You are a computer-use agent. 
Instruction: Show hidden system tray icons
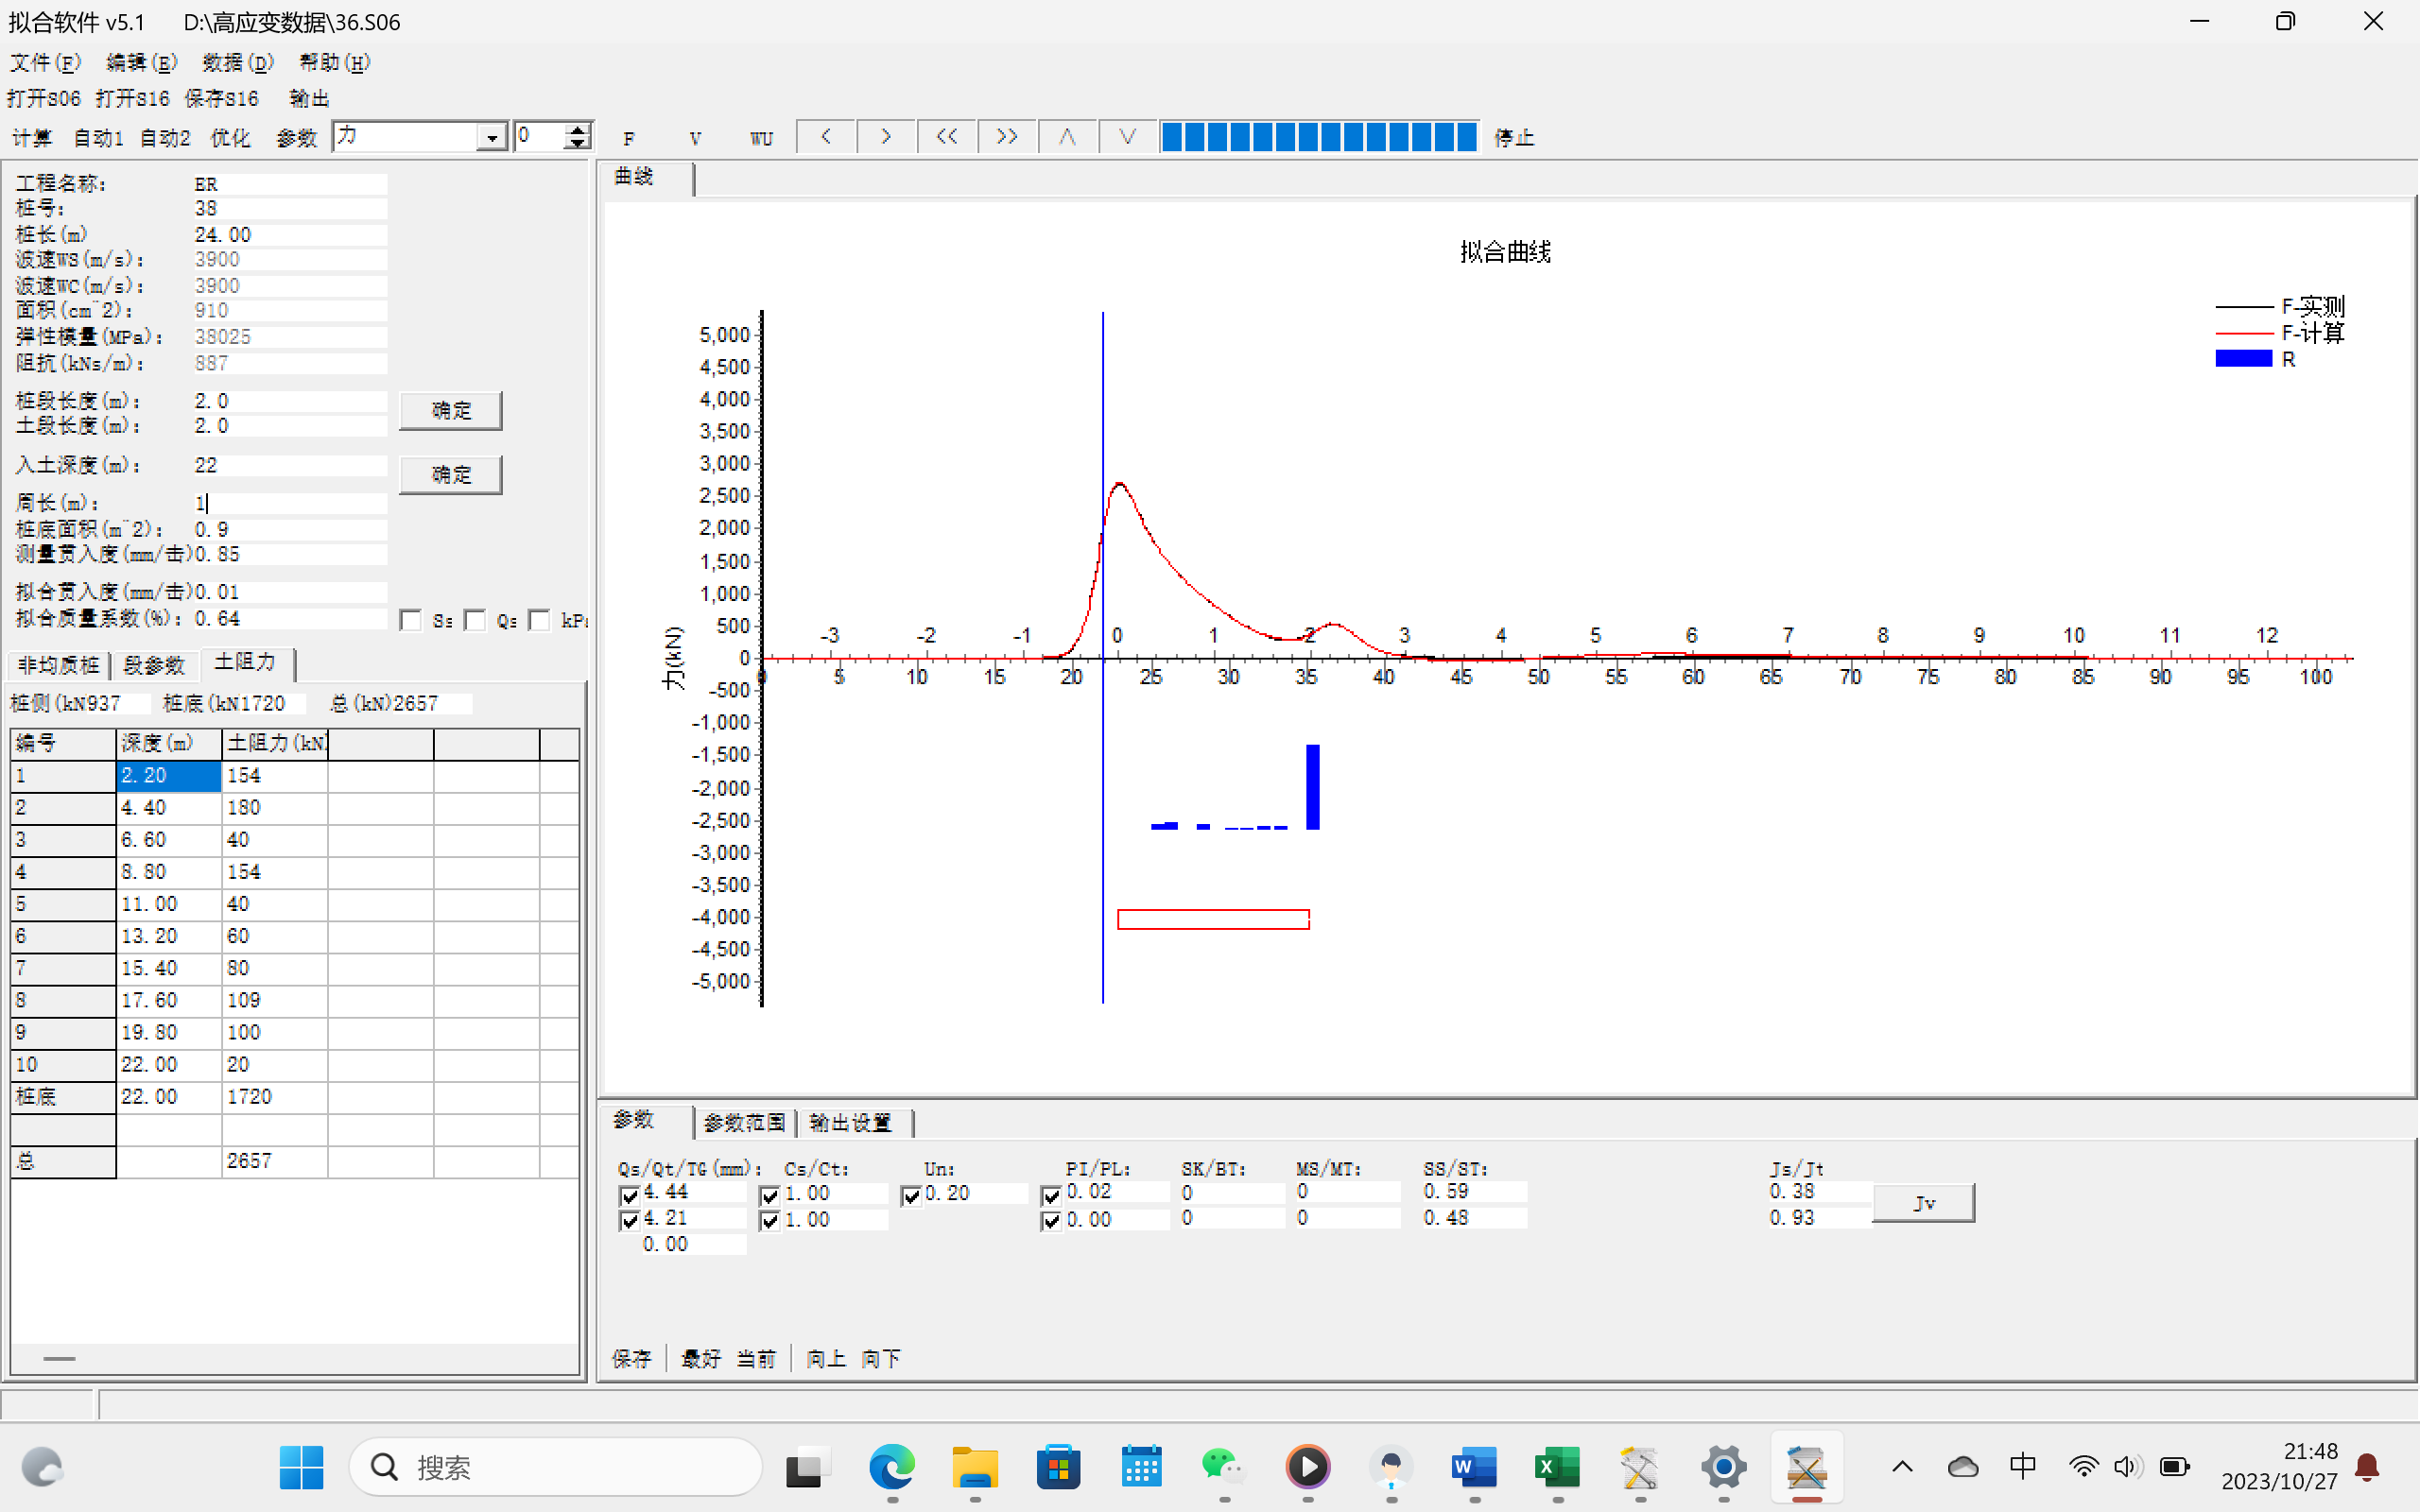pyautogui.click(x=1902, y=1467)
